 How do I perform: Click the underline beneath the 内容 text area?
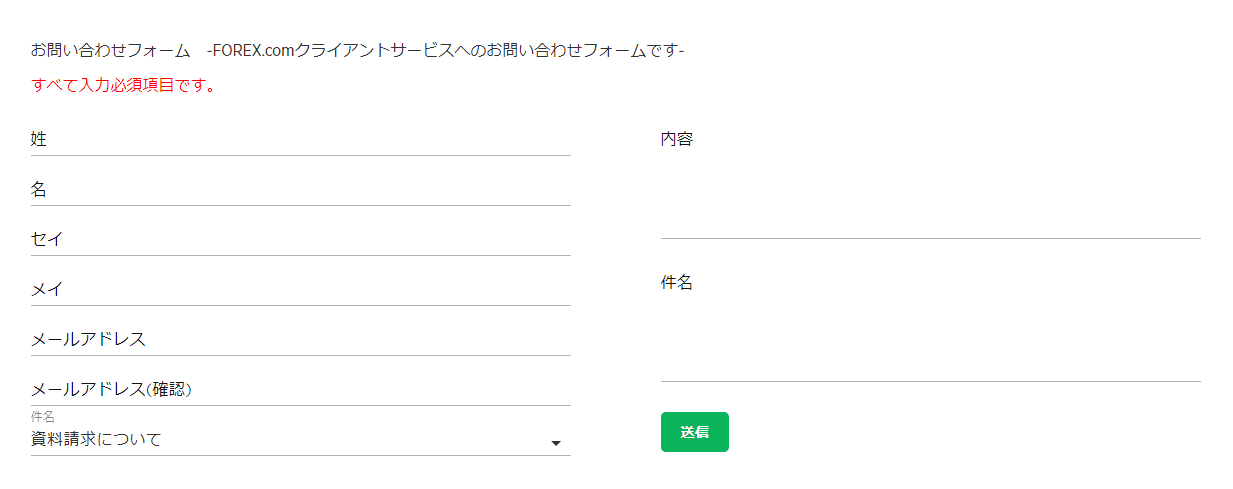coord(930,238)
